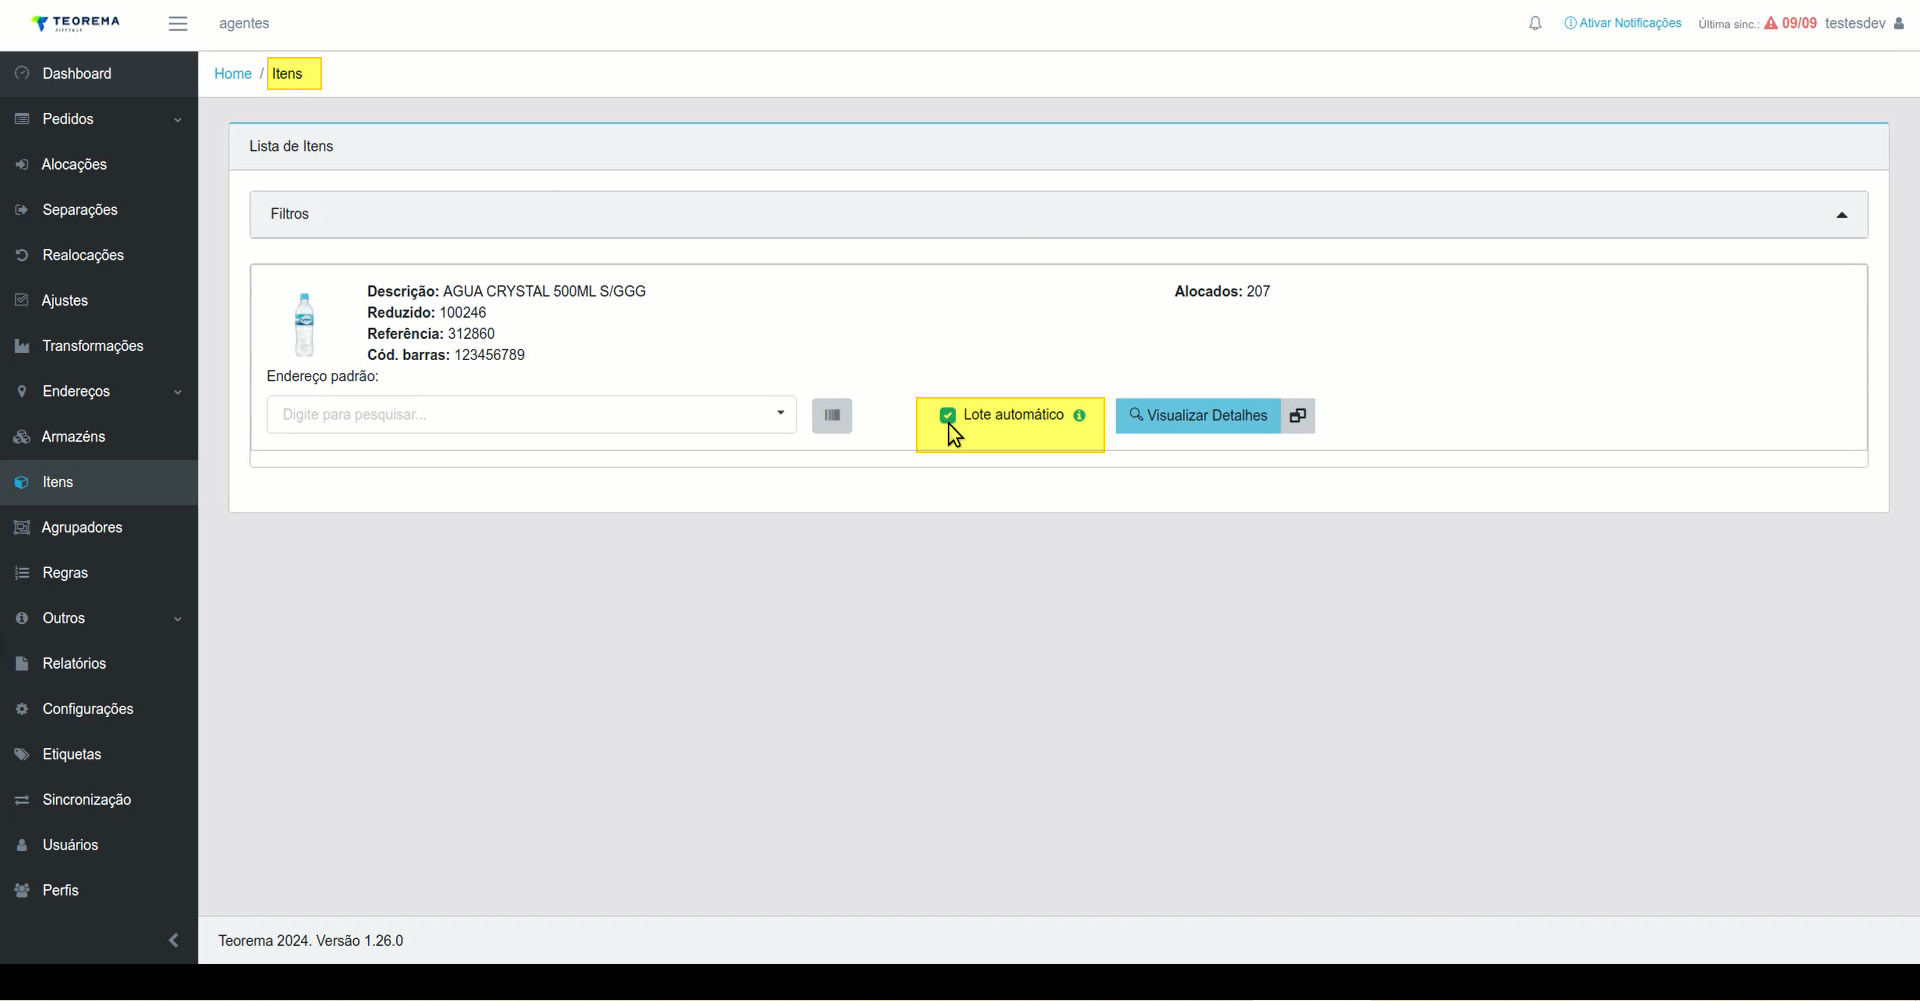Click the Realocações sidebar icon
The width and height of the screenshot is (1920, 1001).
(x=22, y=255)
